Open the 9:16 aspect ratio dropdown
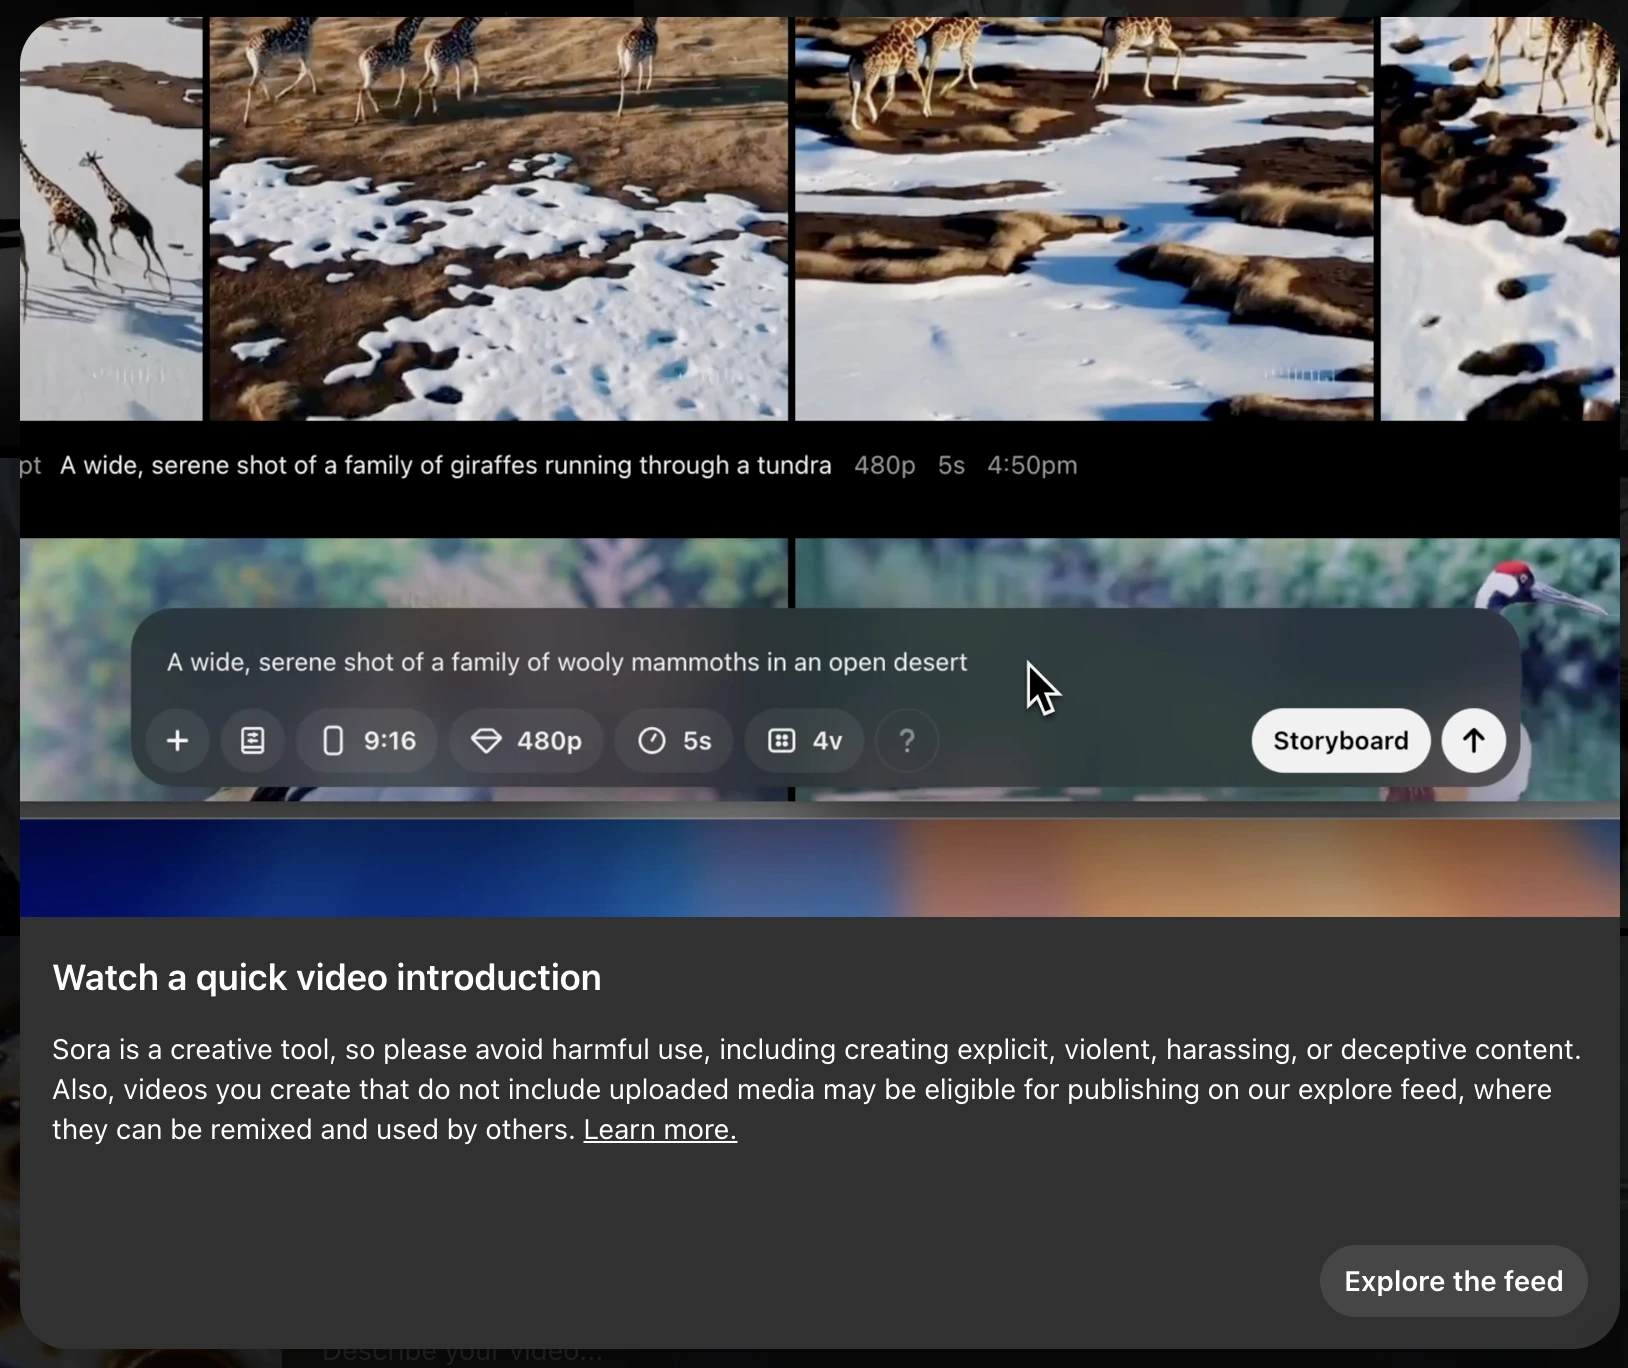The height and width of the screenshot is (1368, 1628). click(368, 741)
